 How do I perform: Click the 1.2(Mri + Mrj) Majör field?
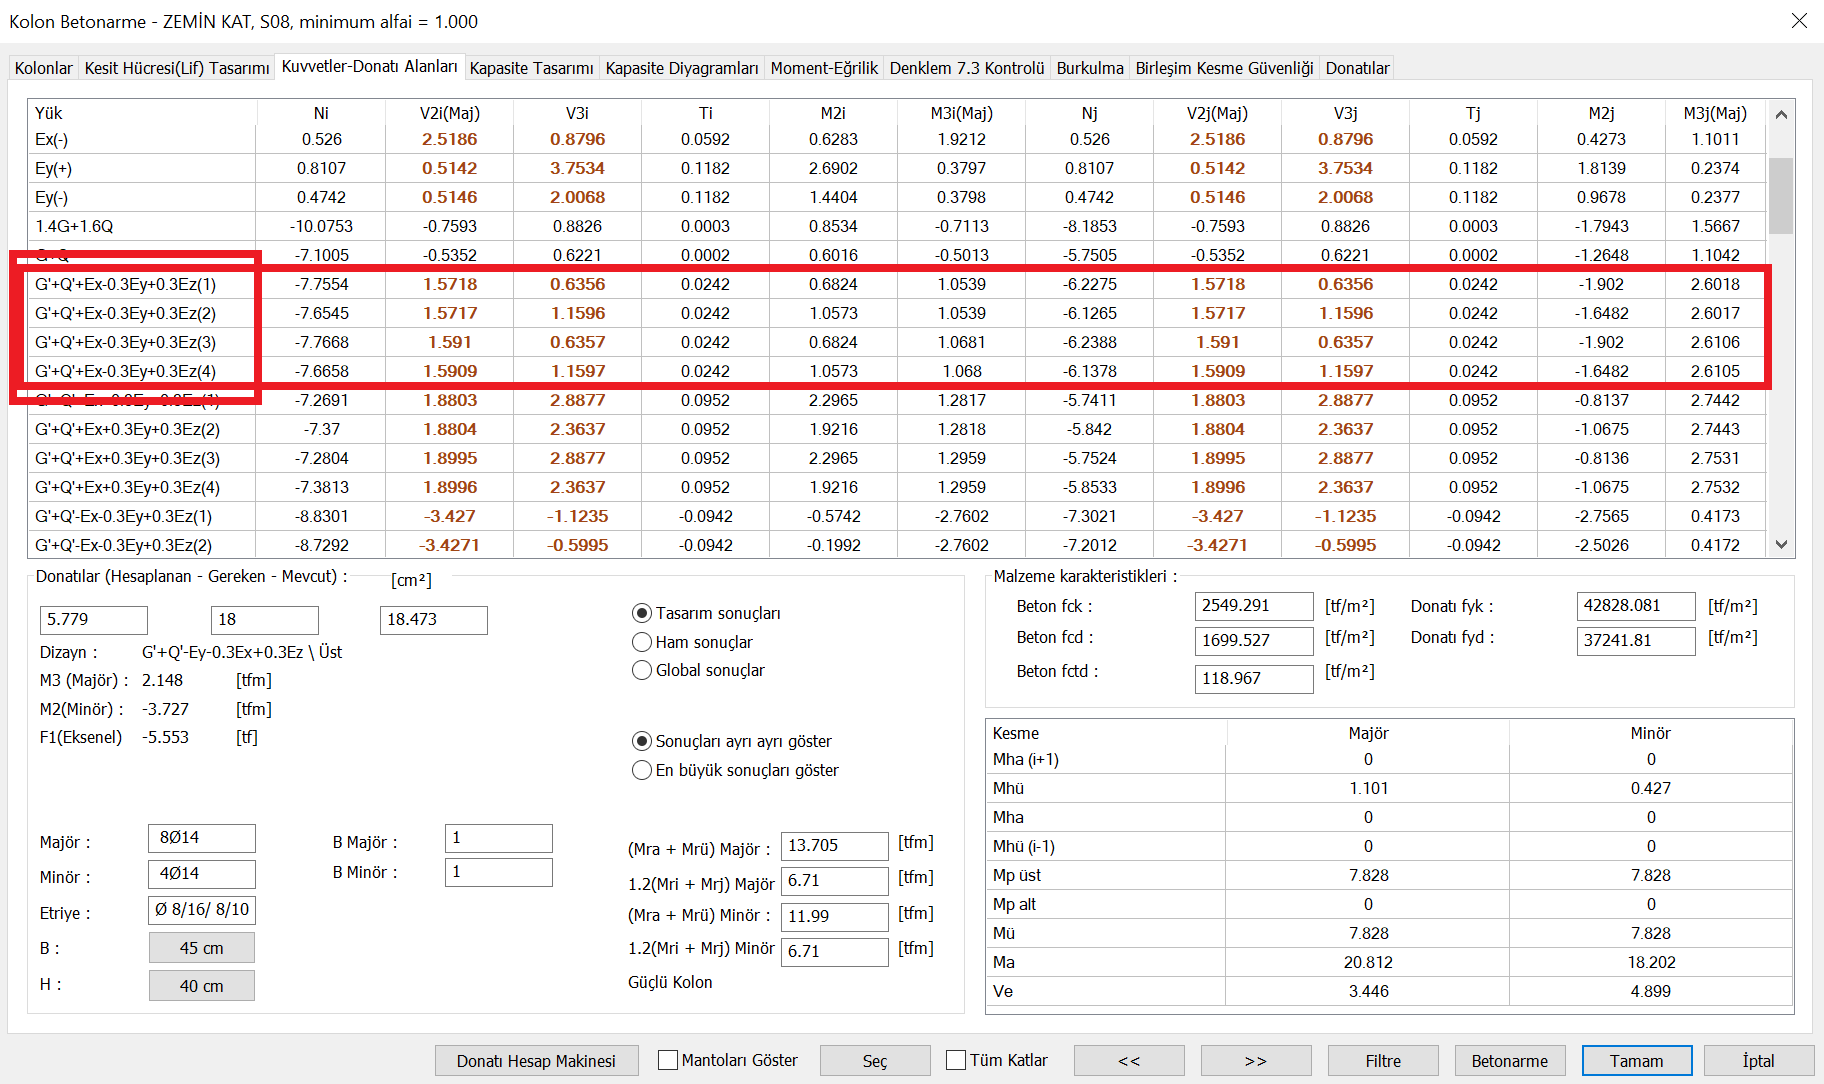coord(835,881)
